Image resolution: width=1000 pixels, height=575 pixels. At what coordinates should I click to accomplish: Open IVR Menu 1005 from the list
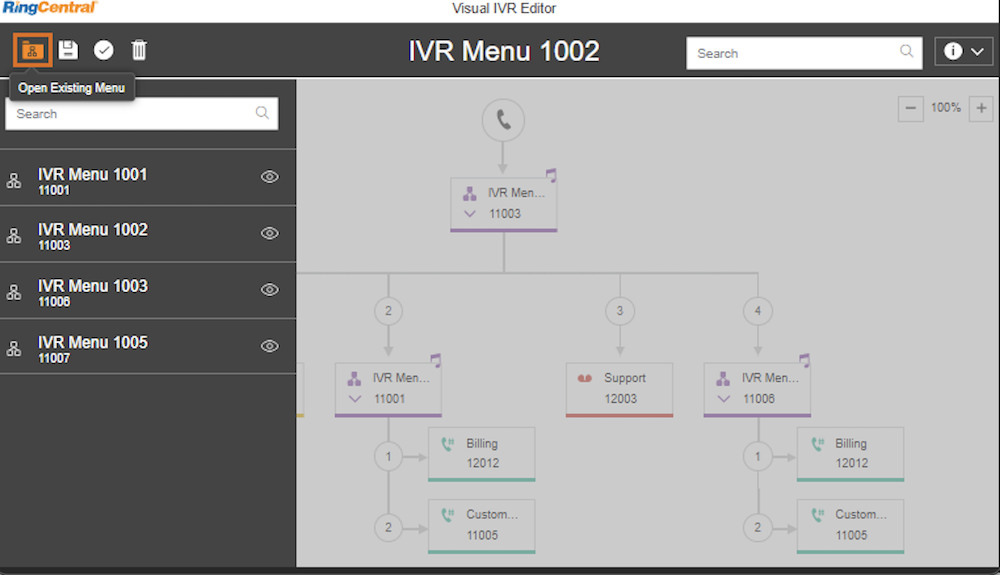[148, 346]
